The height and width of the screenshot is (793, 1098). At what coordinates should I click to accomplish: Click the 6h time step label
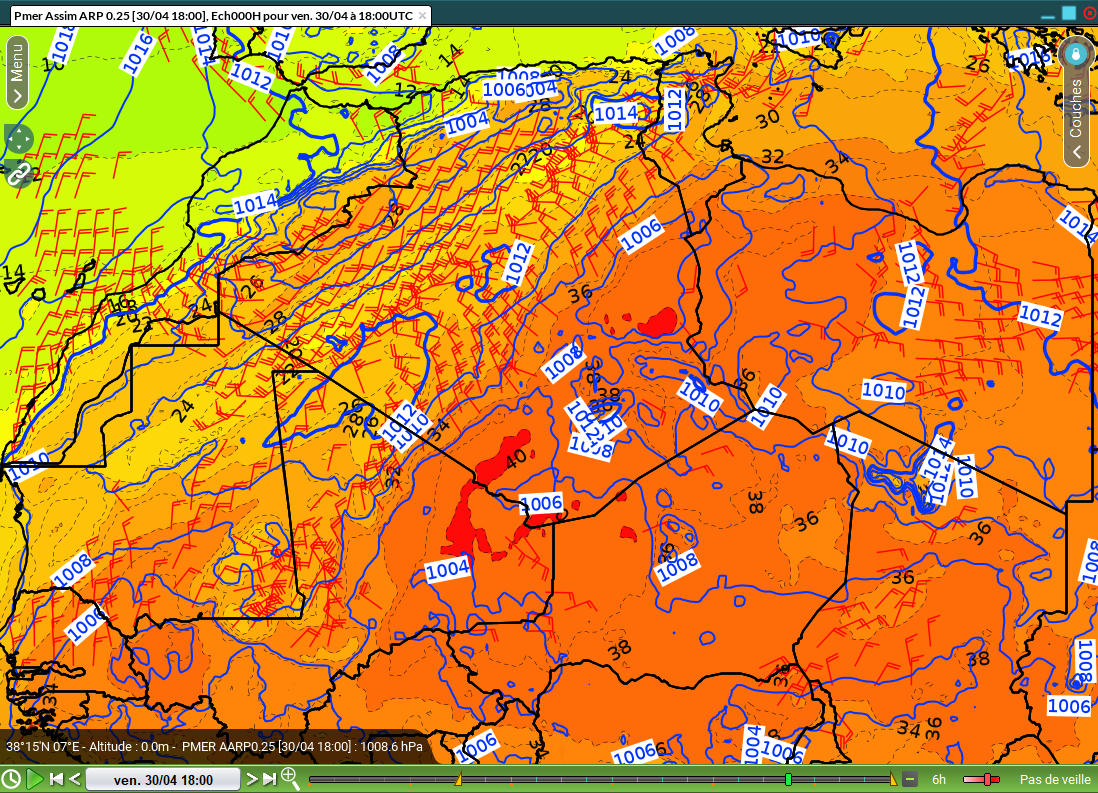click(938, 779)
